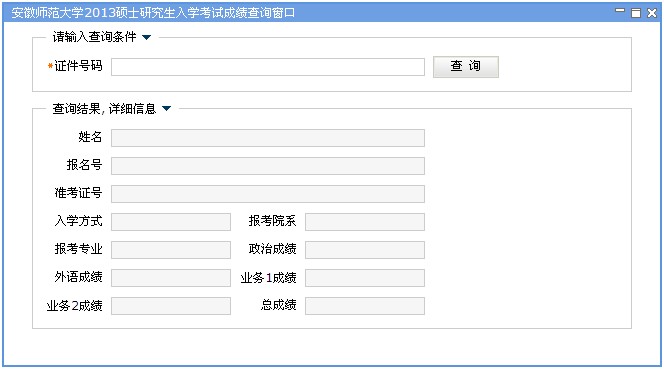
Task: Click the 政治成绩 result field
Action: coord(365,250)
